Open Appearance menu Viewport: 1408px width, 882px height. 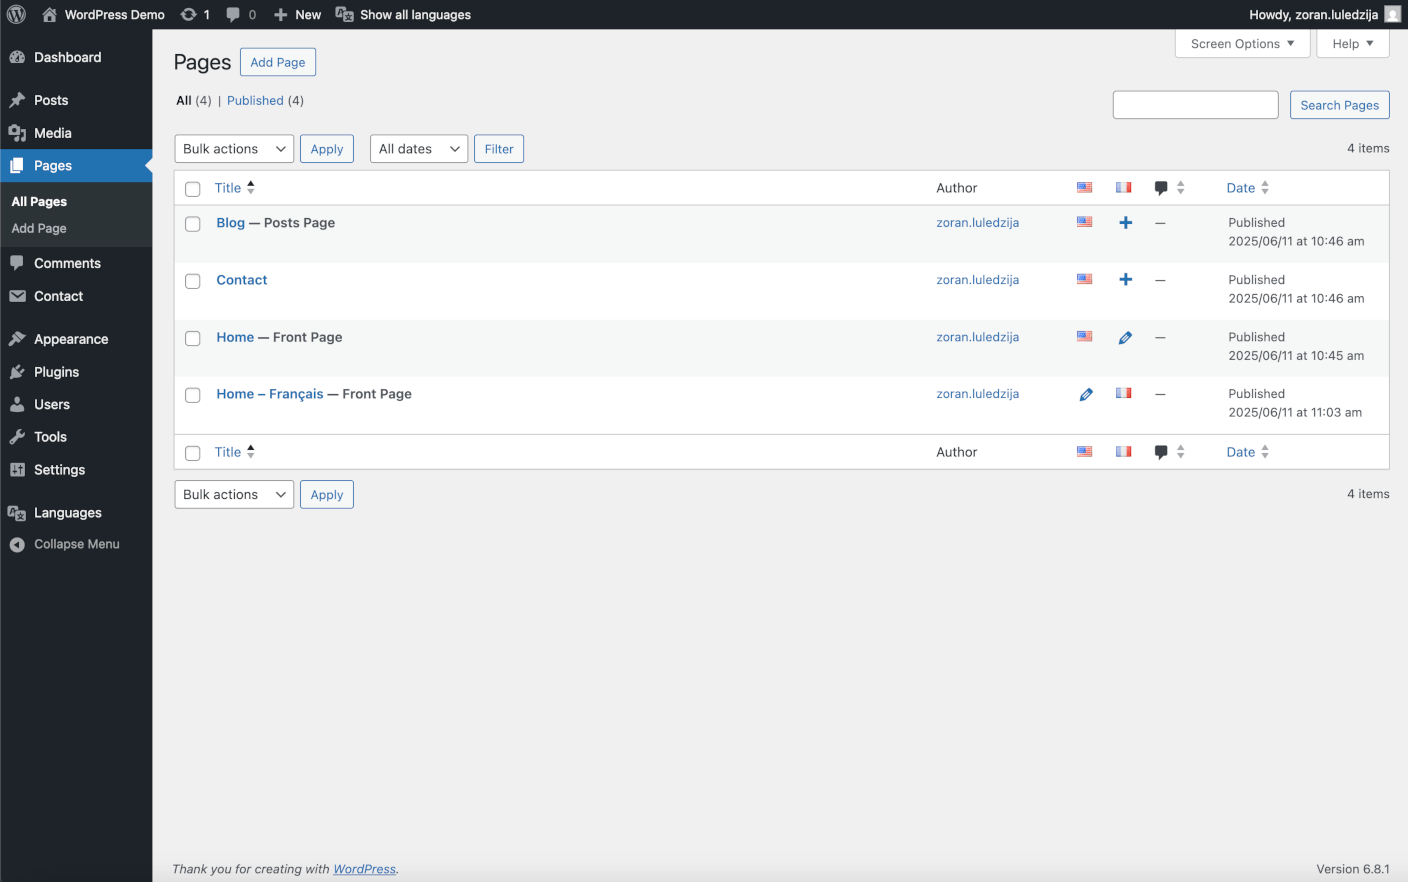click(x=76, y=339)
